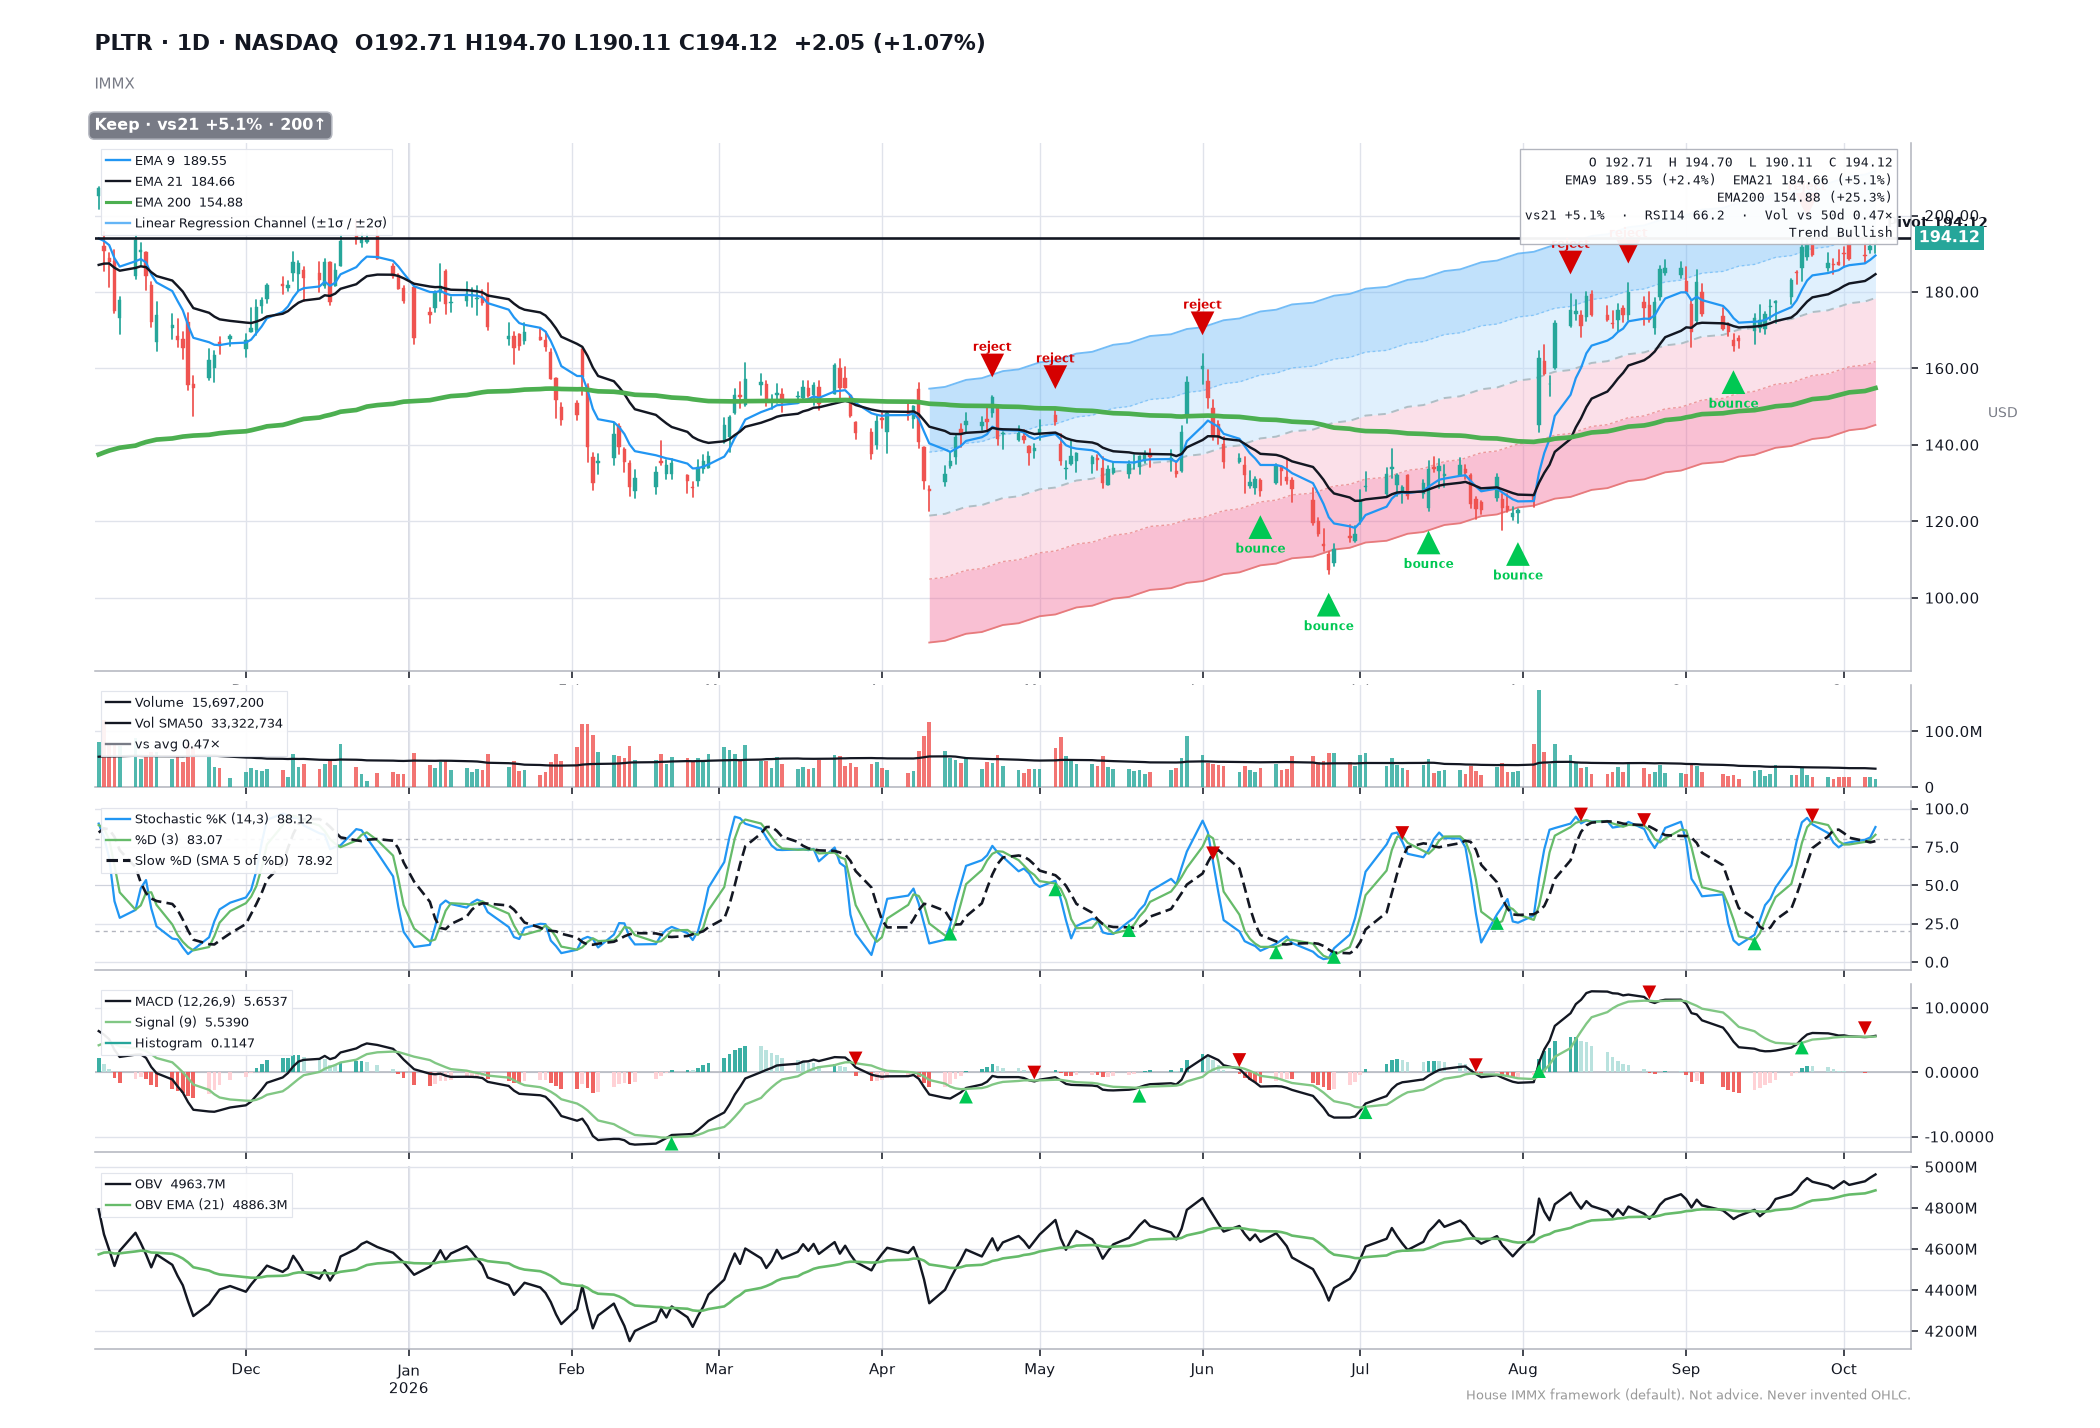Click the 'Histogram 0.1147' legend entry
Screen dimensions: 2100x1428
click(180, 1044)
